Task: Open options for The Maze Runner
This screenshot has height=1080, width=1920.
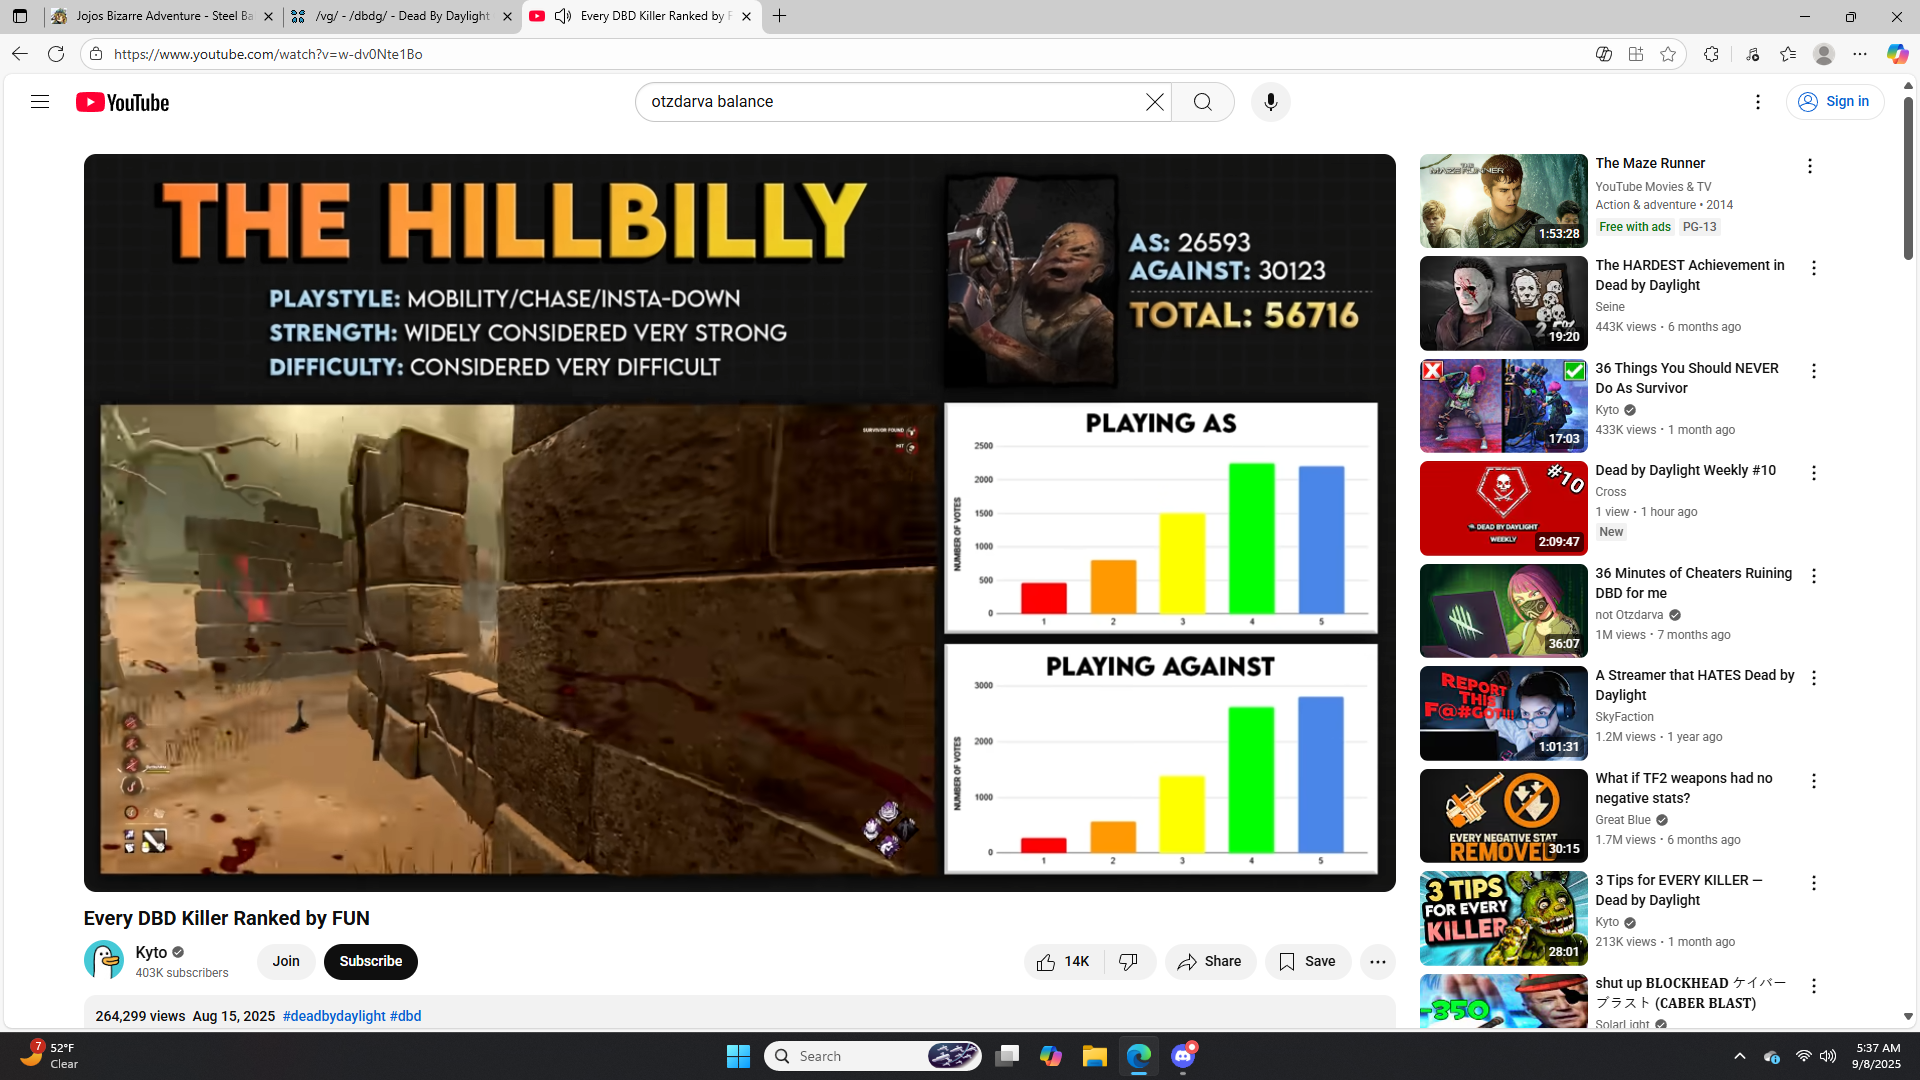Action: pos(1809,166)
